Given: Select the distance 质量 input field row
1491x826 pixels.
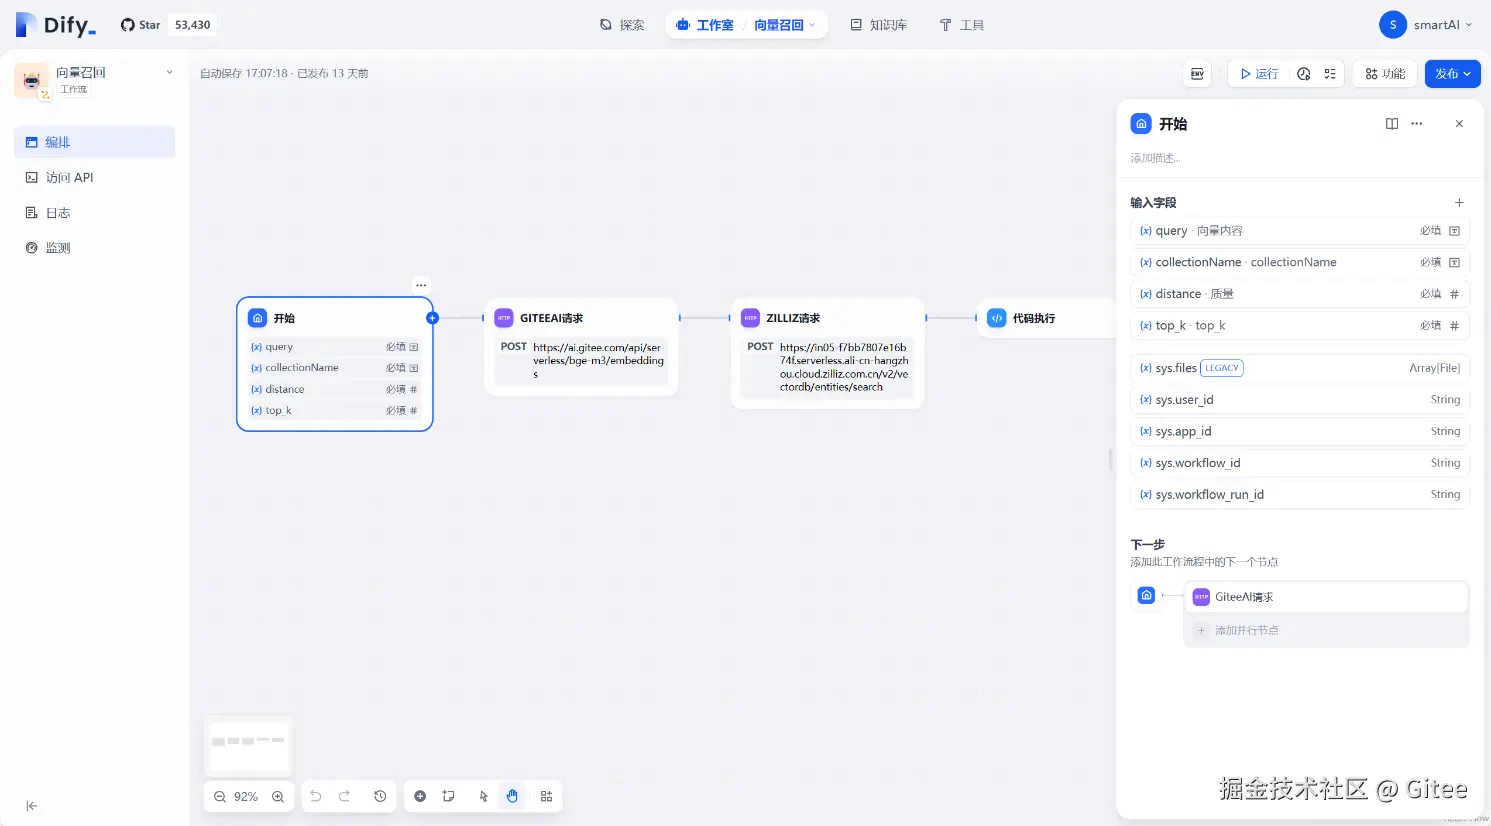Looking at the screenshot, I should [1299, 294].
